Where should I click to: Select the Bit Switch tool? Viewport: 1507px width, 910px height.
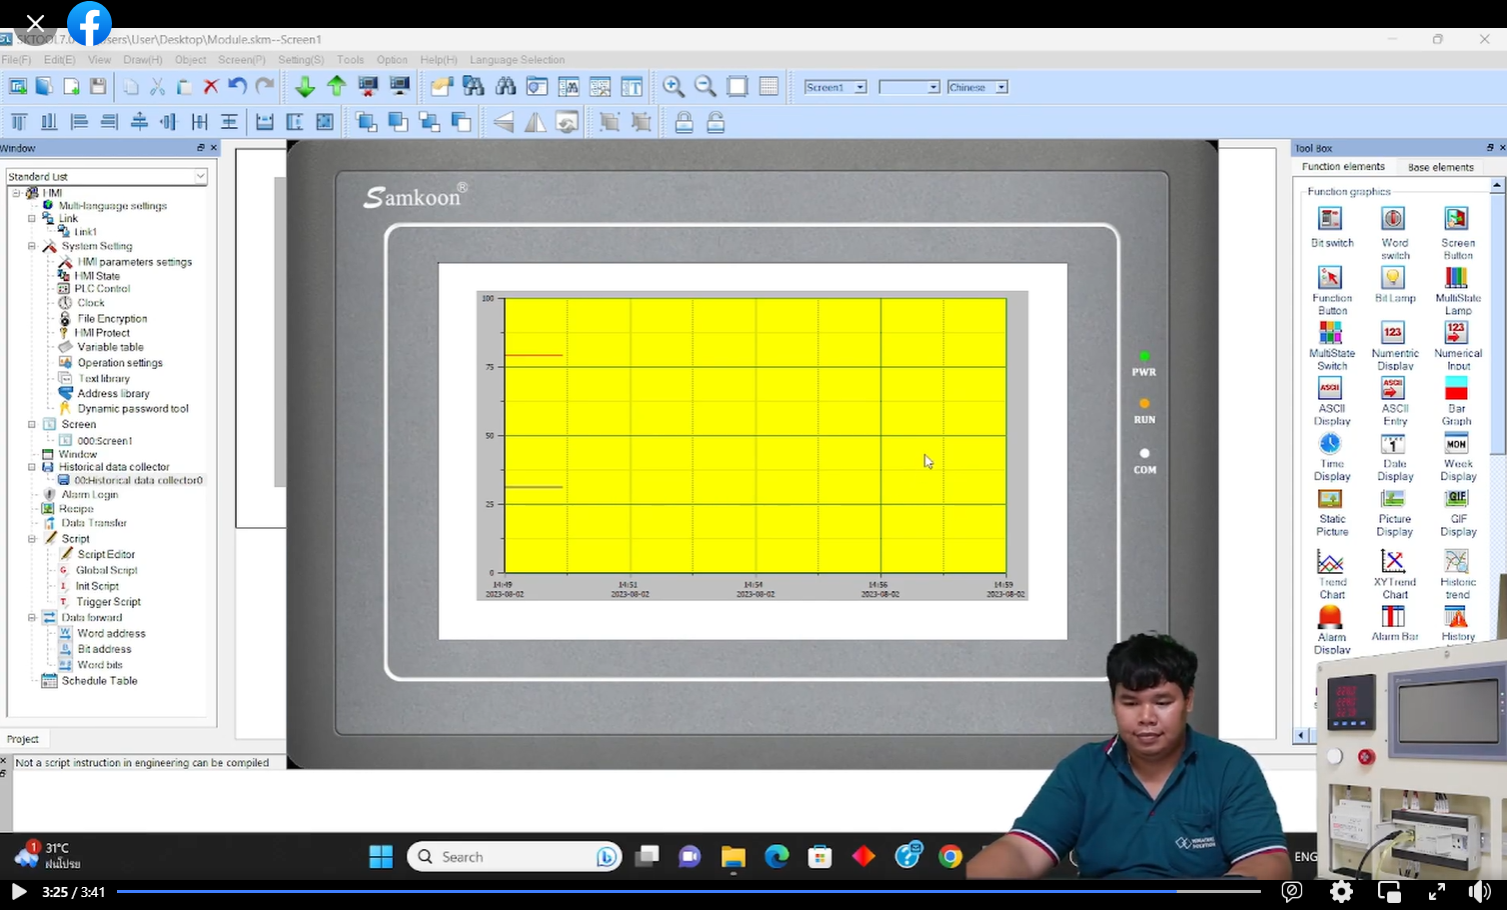tap(1331, 228)
